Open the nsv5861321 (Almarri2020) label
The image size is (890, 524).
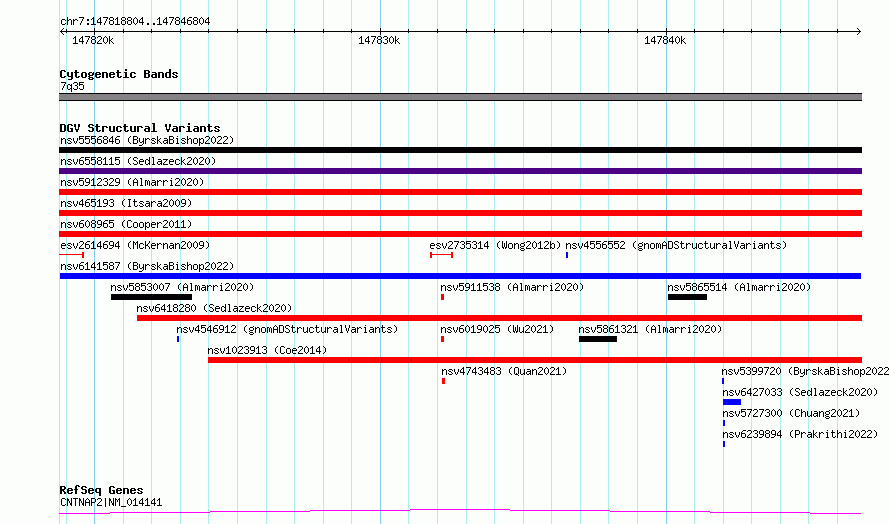(x=650, y=329)
